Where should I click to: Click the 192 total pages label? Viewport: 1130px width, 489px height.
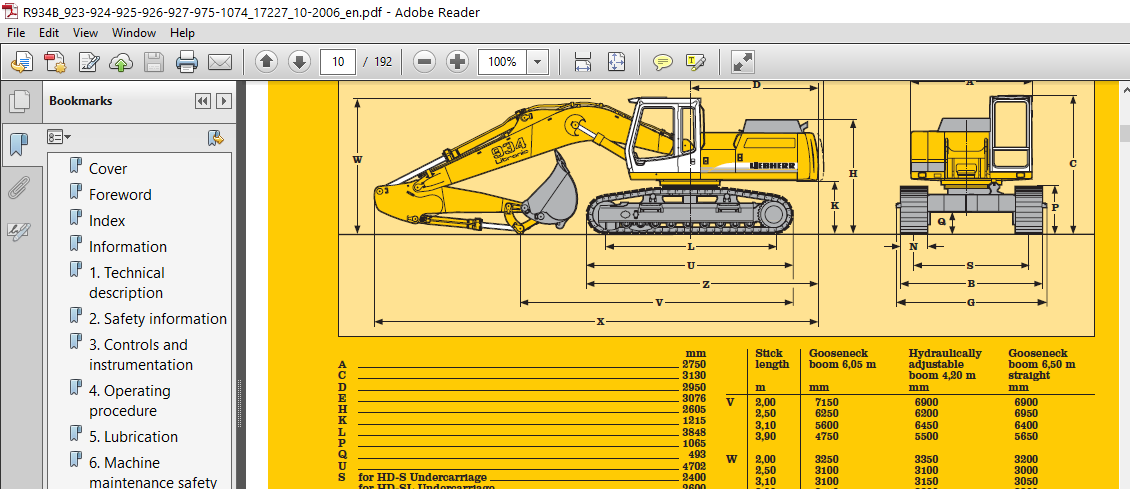tap(383, 62)
